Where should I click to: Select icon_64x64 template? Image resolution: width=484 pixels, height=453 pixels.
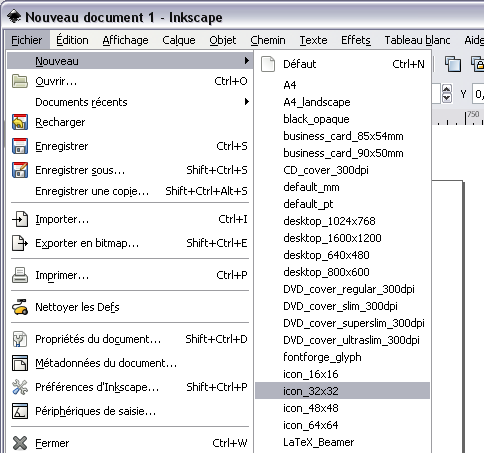[342, 425]
